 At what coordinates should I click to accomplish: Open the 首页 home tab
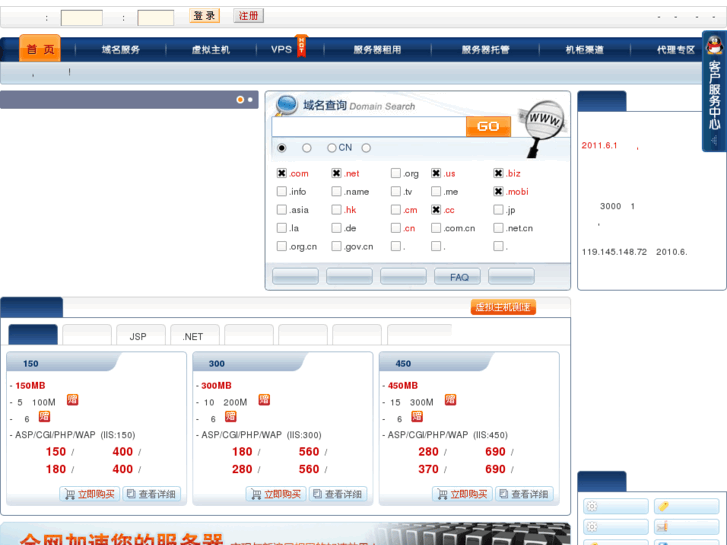coord(40,48)
